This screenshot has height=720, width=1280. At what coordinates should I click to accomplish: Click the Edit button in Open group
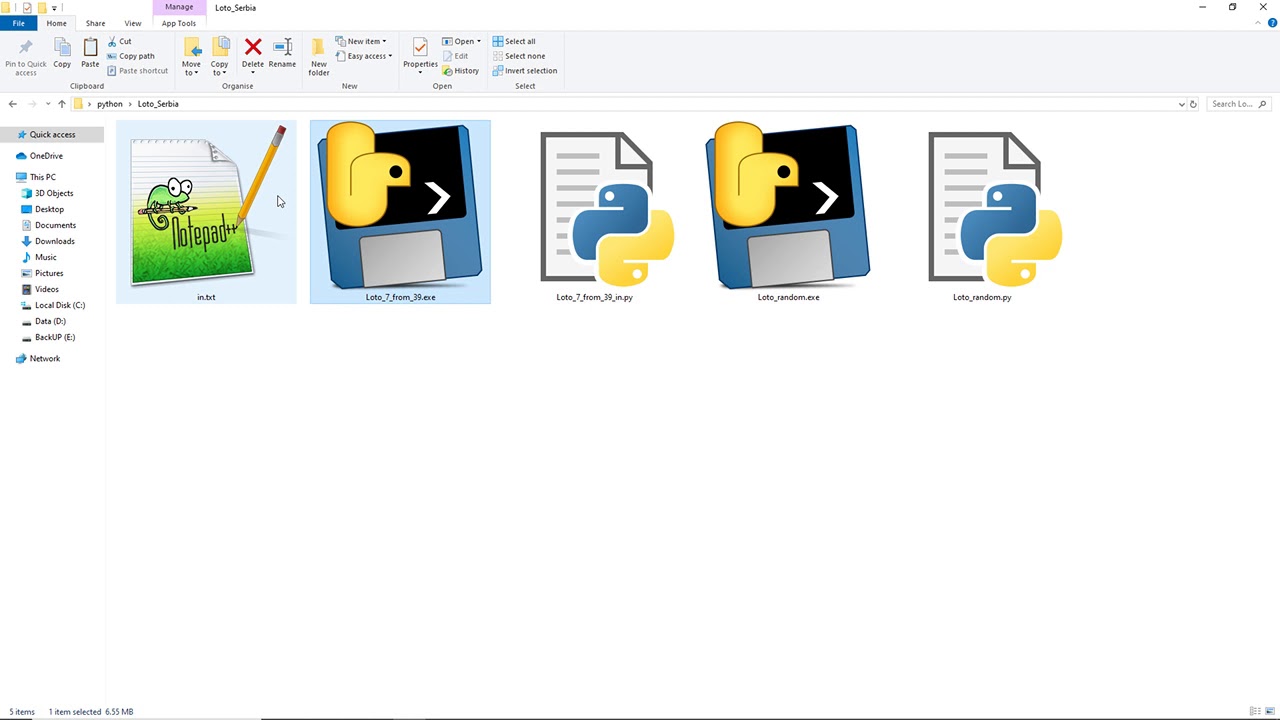pos(455,56)
